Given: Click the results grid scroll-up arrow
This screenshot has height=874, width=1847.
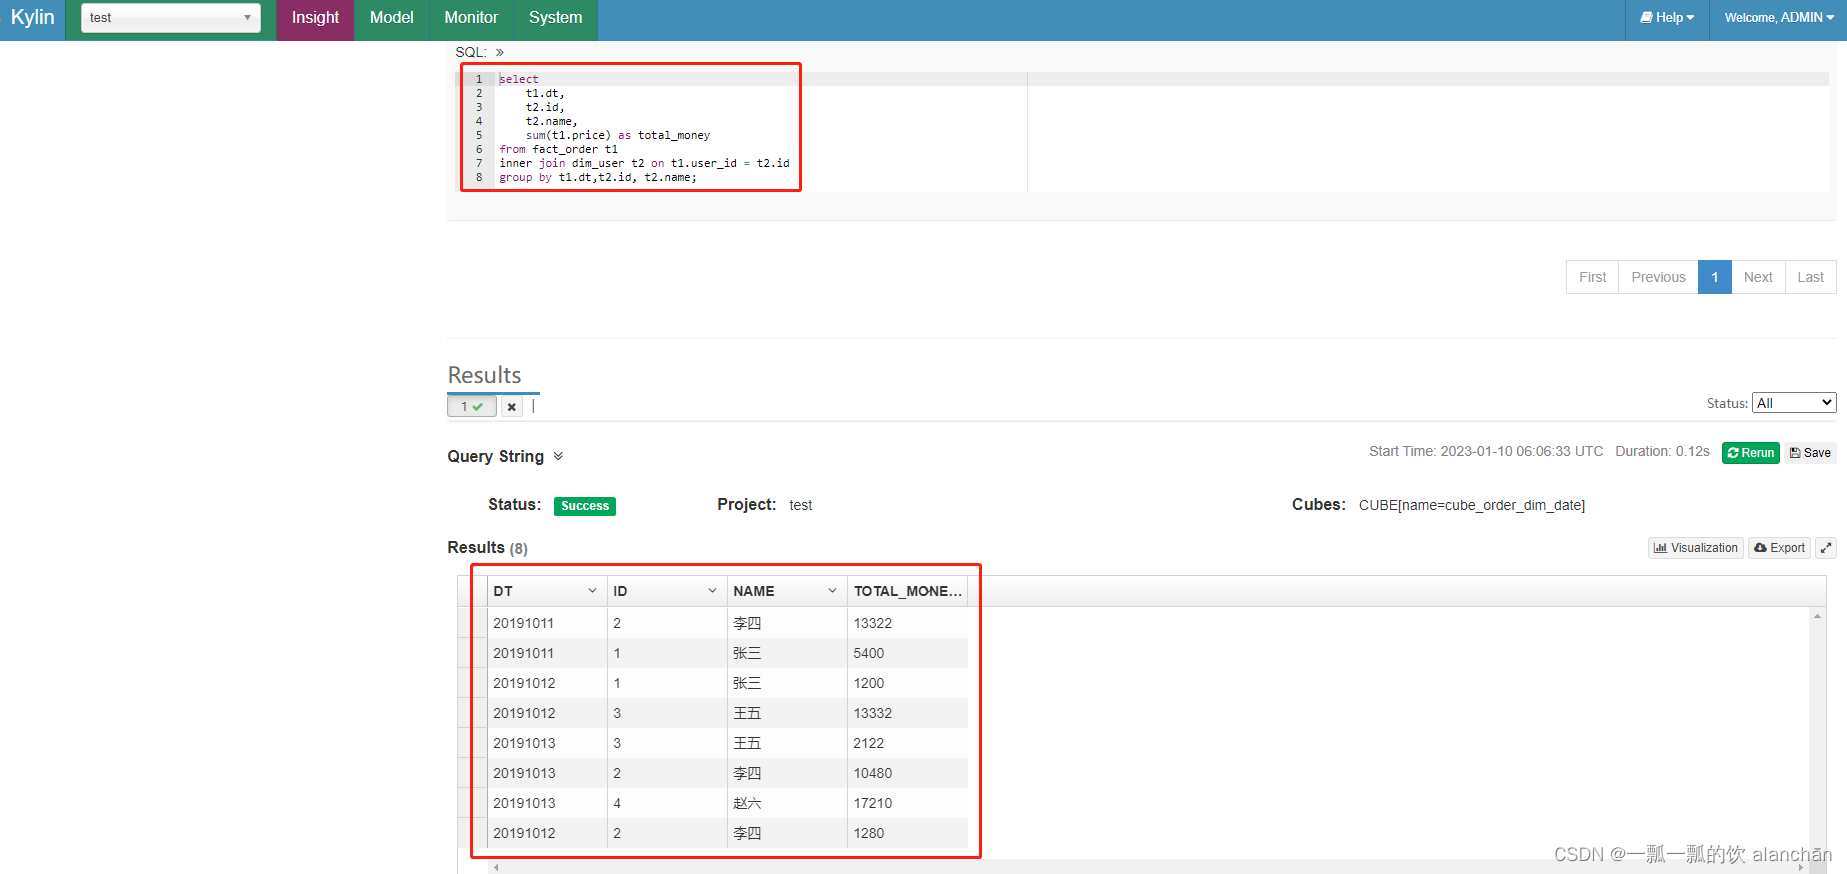Looking at the screenshot, I should click(1817, 616).
